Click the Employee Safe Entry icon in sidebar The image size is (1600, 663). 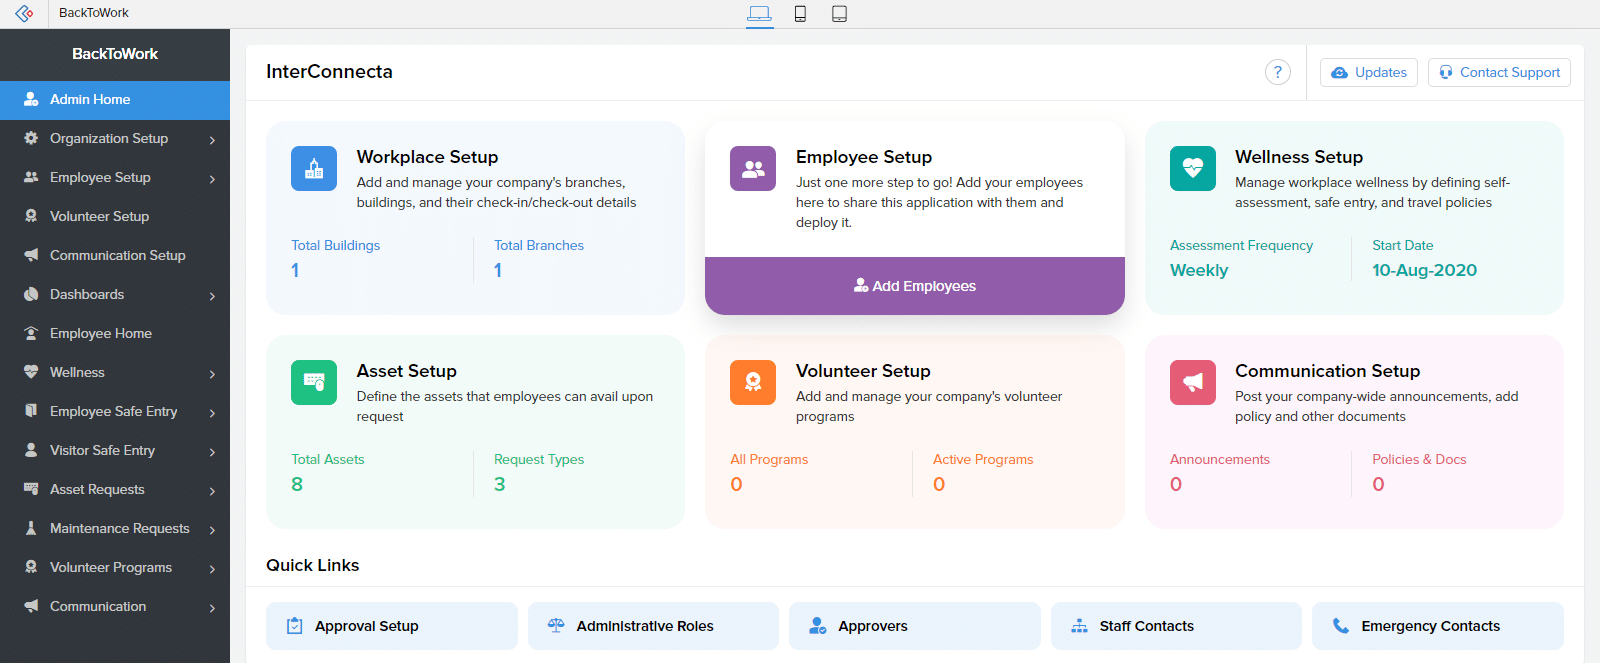(31, 411)
